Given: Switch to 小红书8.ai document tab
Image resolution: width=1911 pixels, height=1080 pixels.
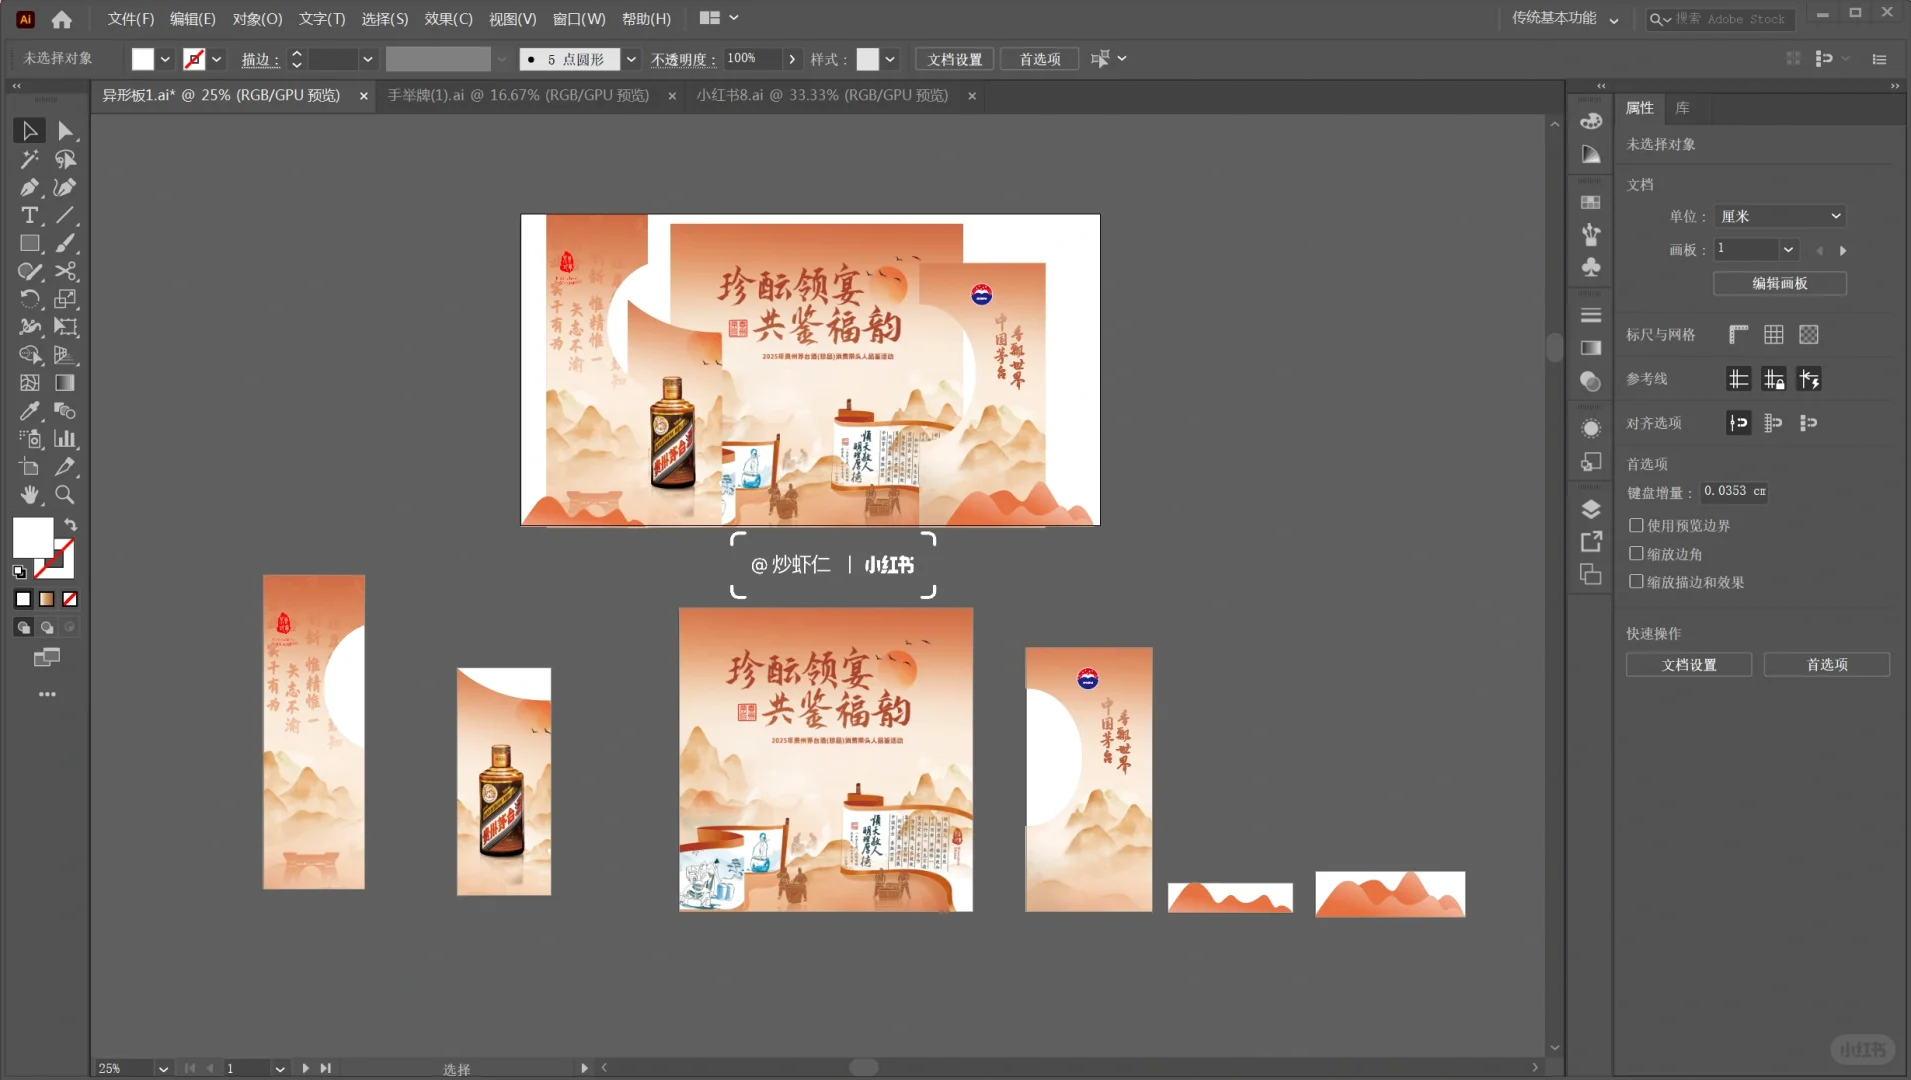Looking at the screenshot, I should (x=822, y=95).
